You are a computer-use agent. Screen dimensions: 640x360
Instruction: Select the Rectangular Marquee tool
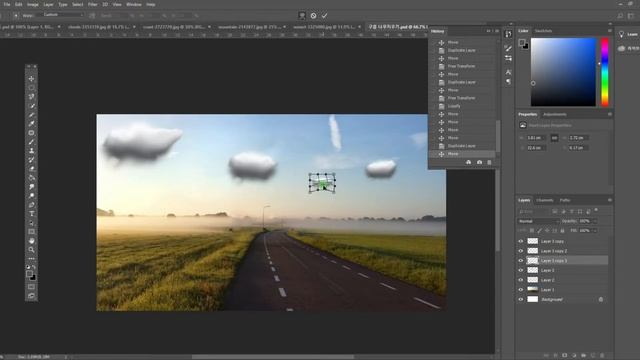(x=31, y=87)
